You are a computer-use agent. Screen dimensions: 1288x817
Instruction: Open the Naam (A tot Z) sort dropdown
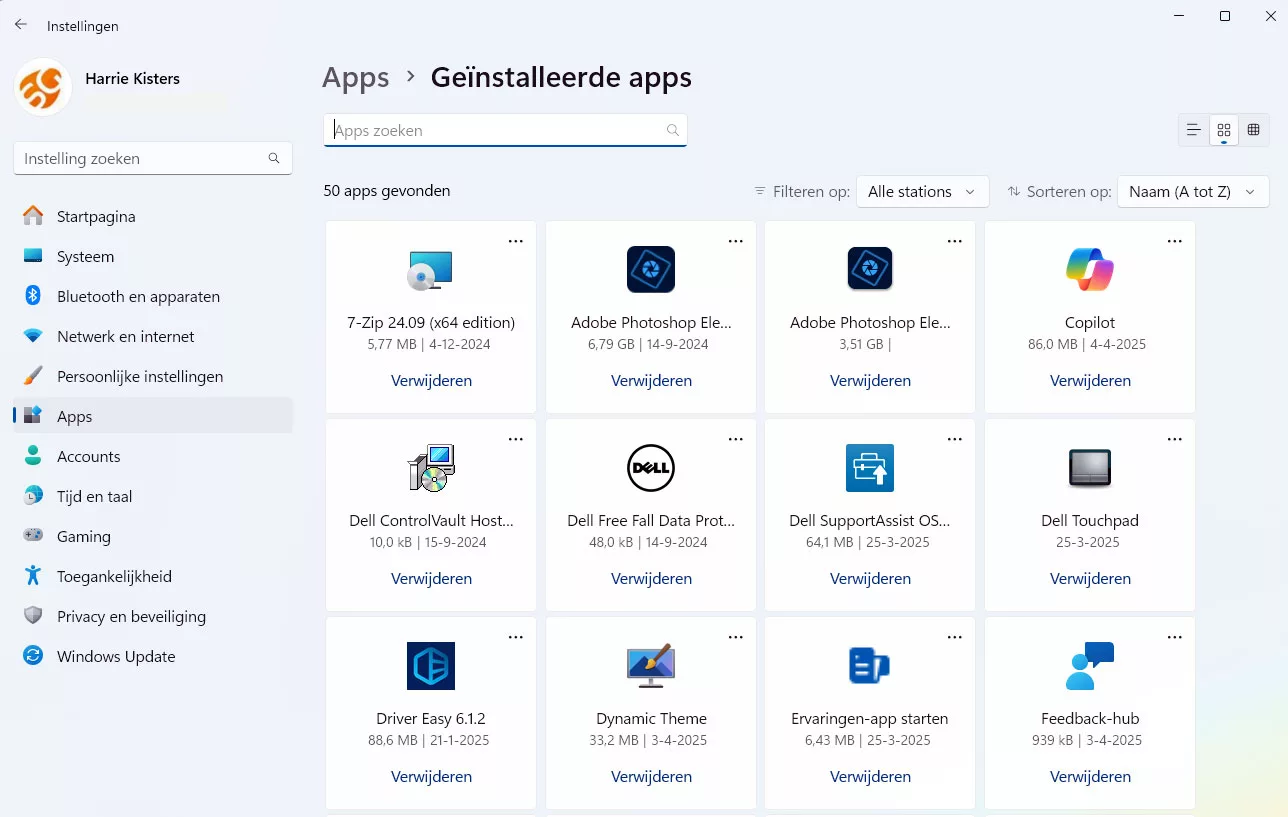click(1193, 191)
